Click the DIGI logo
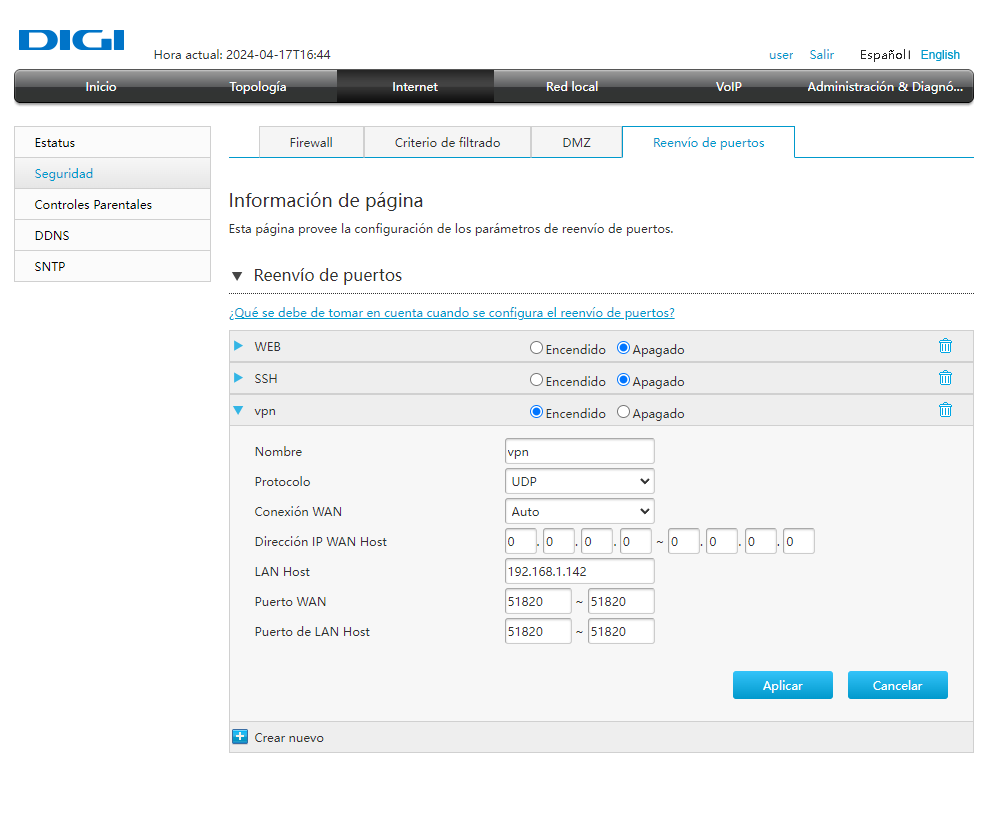993x813 pixels. 71,40
